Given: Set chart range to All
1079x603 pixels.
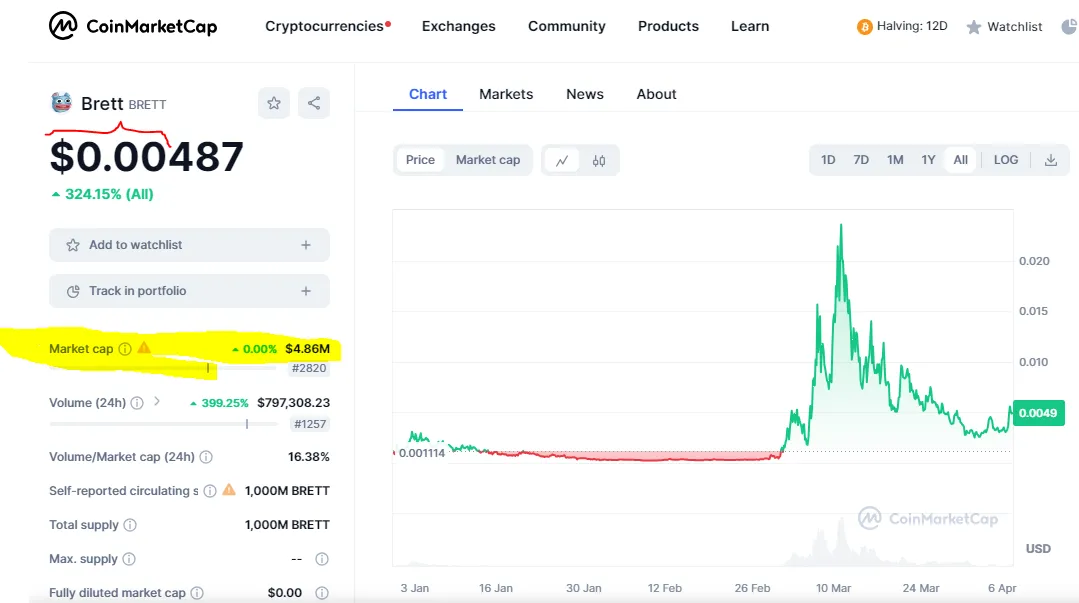Looking at the screenshot, I should [x=961, y=160].
